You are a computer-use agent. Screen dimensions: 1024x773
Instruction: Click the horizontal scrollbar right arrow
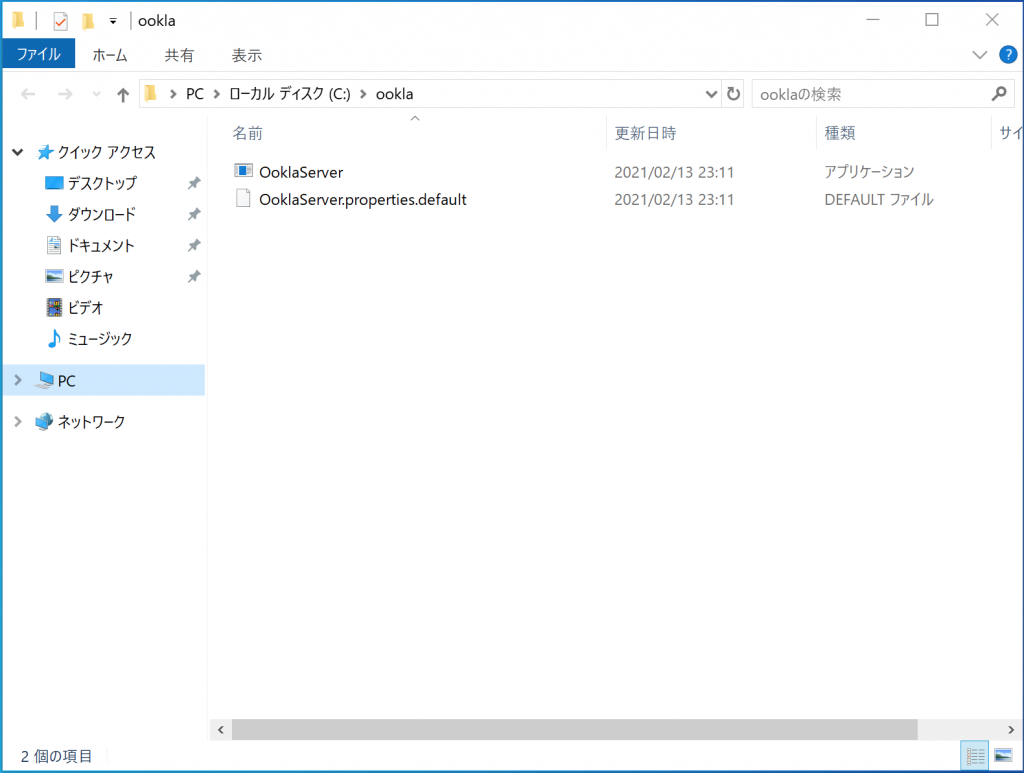click(1010, 730)
